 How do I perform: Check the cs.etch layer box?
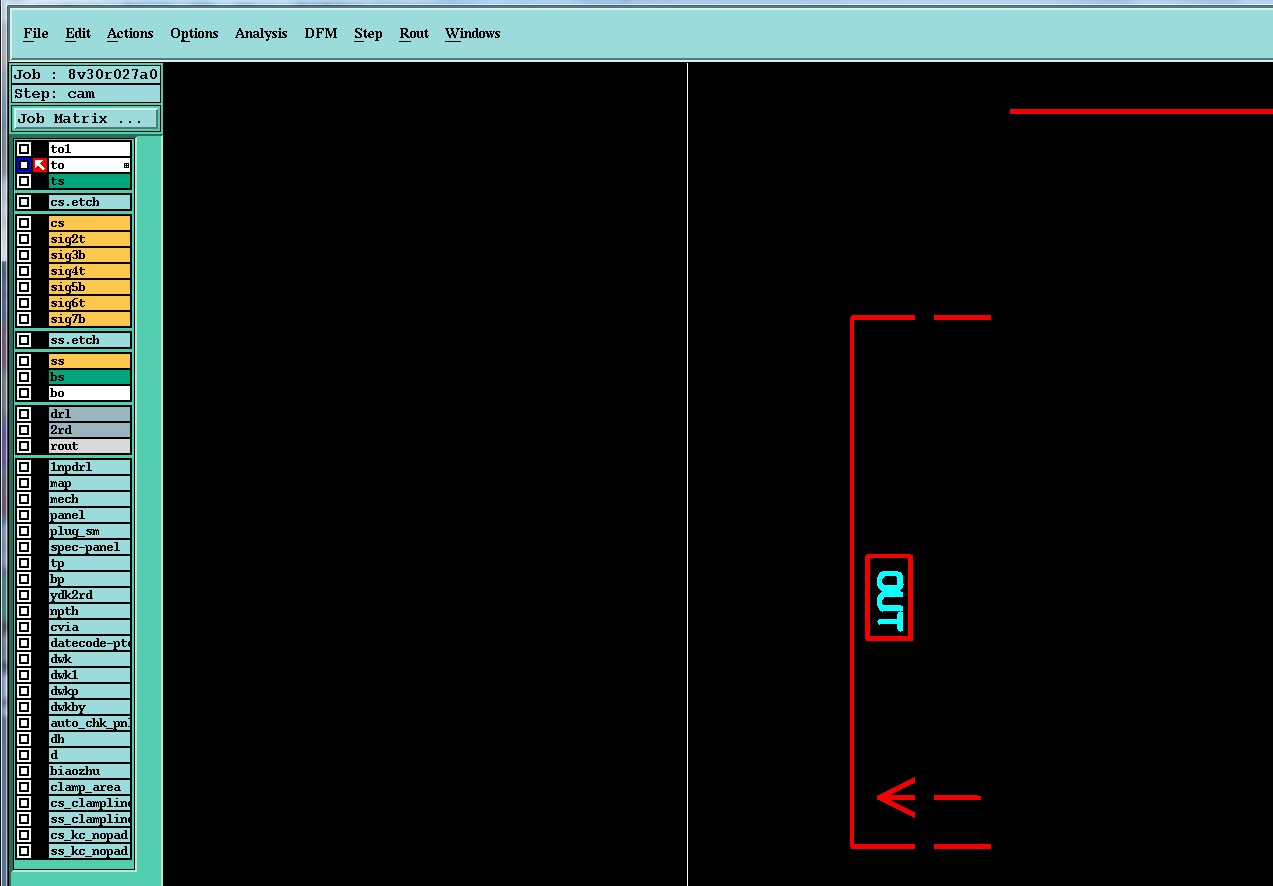coord(24,202)
